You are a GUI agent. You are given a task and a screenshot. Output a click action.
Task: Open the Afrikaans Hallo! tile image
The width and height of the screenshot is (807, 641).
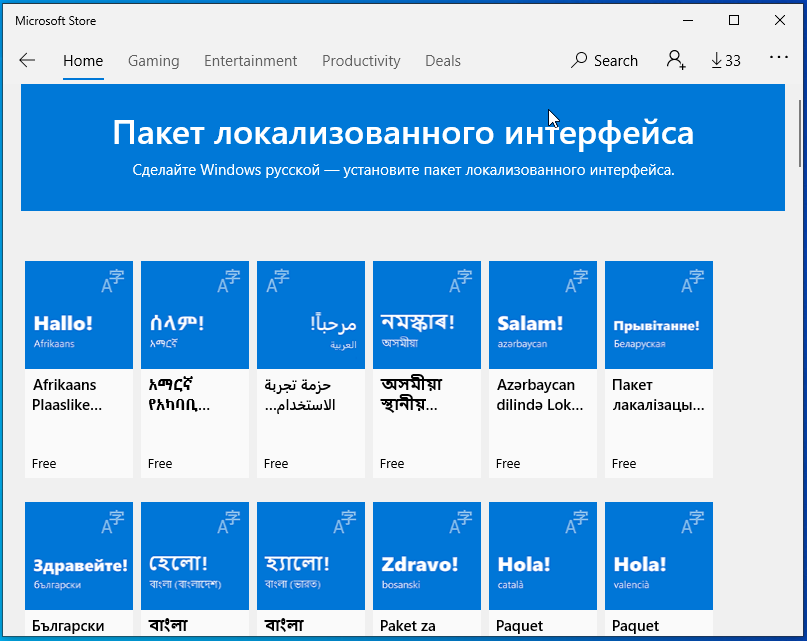point(79,315)
